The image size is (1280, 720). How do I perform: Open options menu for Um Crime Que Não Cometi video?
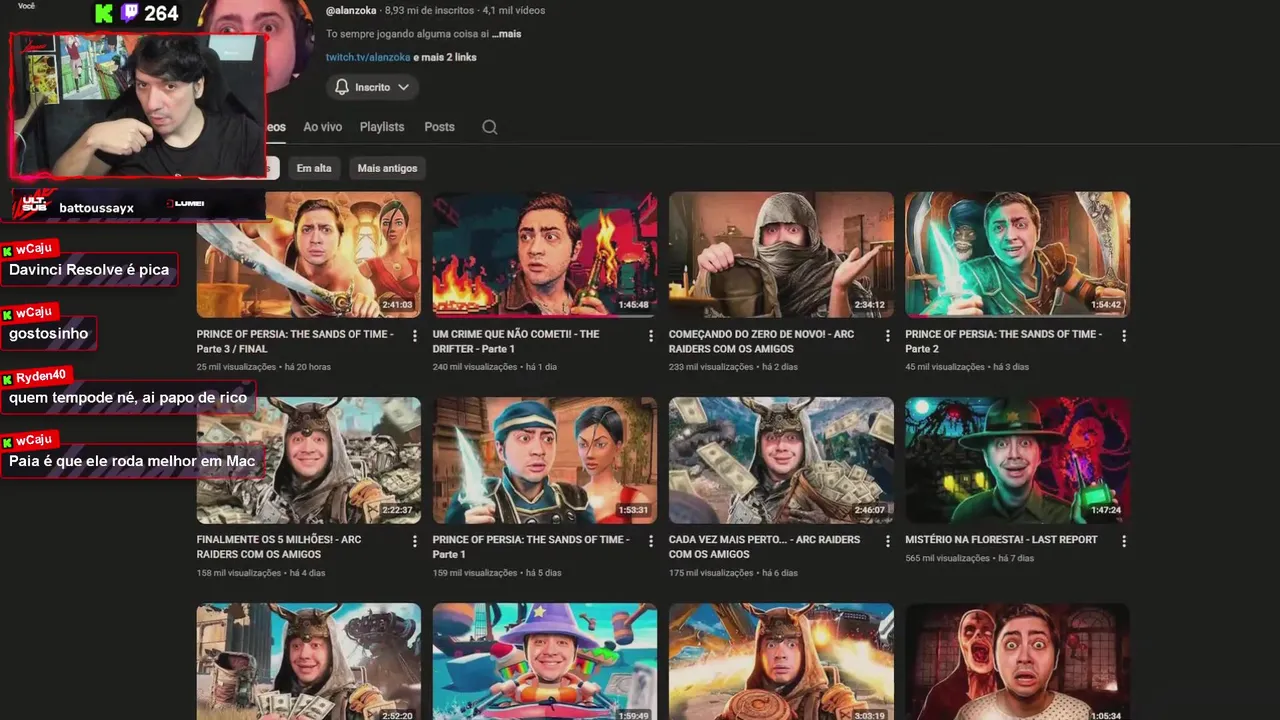651,336
